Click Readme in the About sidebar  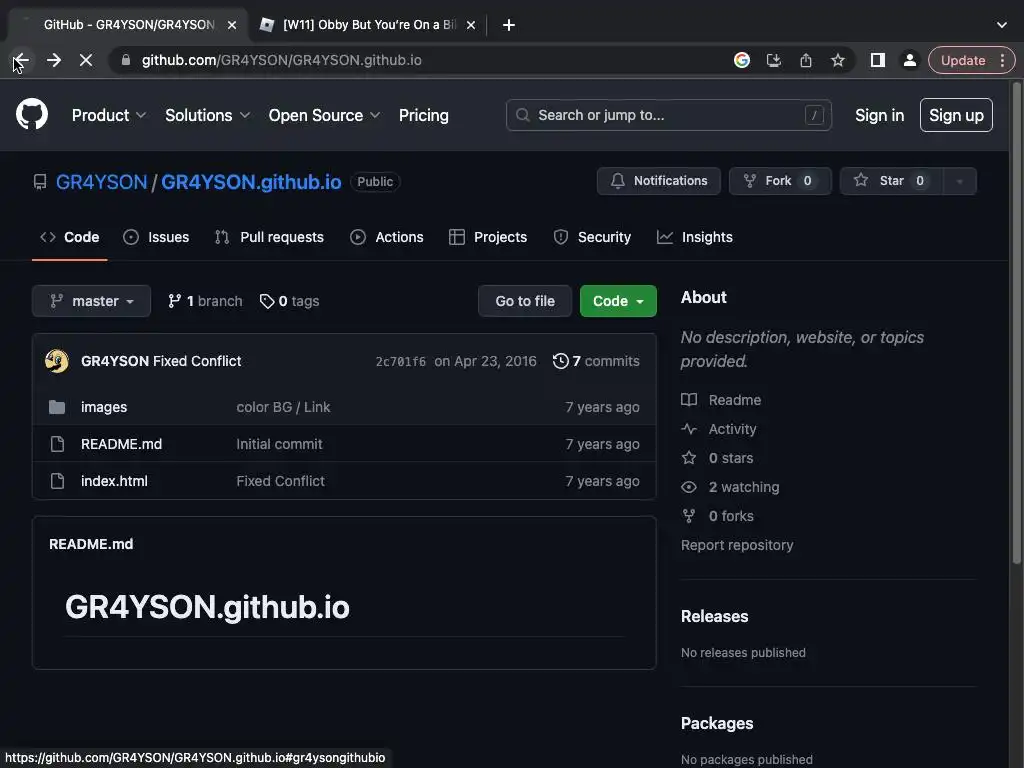(x=722, y=400)
